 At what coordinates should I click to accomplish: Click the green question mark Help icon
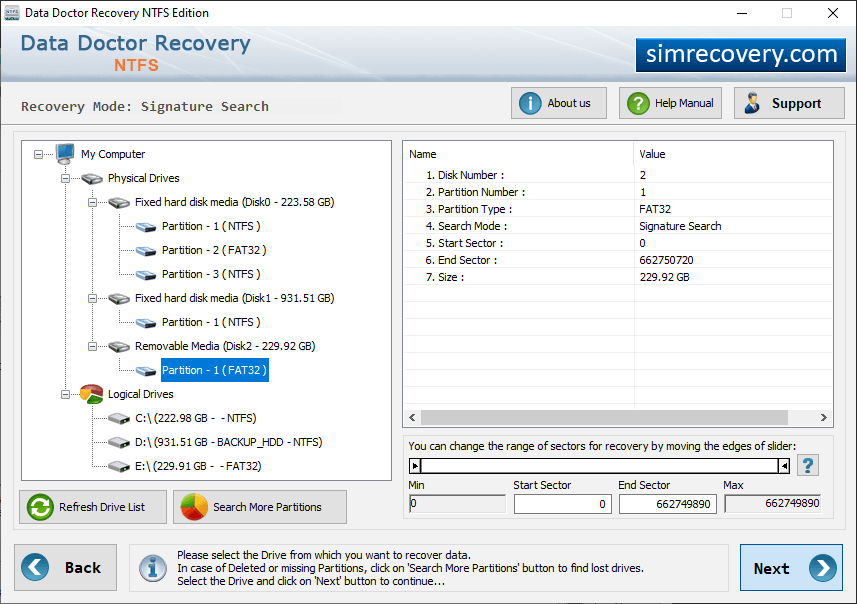click(638, 103)
